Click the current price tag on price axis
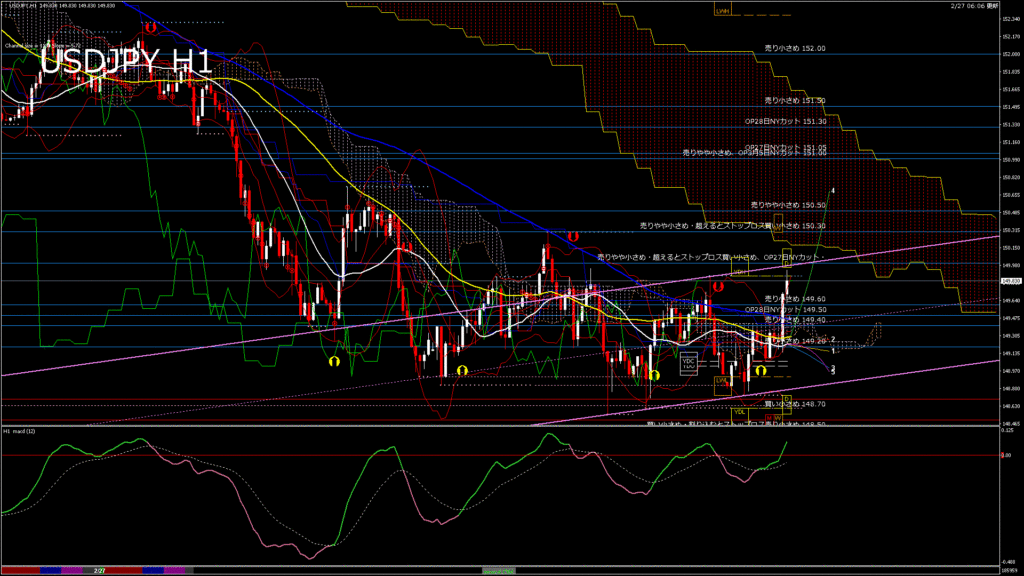The width and height of the screenshot is (1024, 576). (x=1010, y=283)
